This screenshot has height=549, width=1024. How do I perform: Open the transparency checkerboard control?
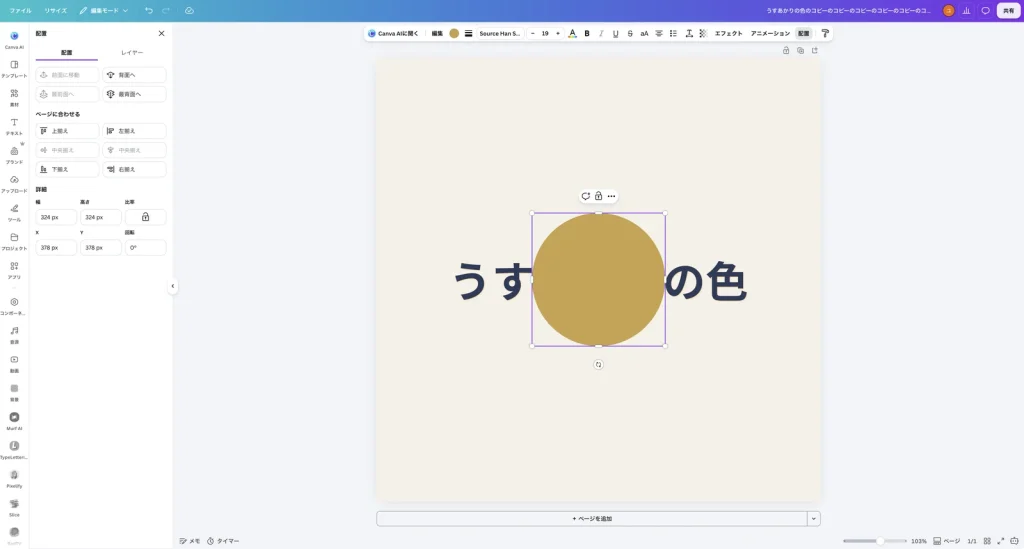(x=703, y=33)
